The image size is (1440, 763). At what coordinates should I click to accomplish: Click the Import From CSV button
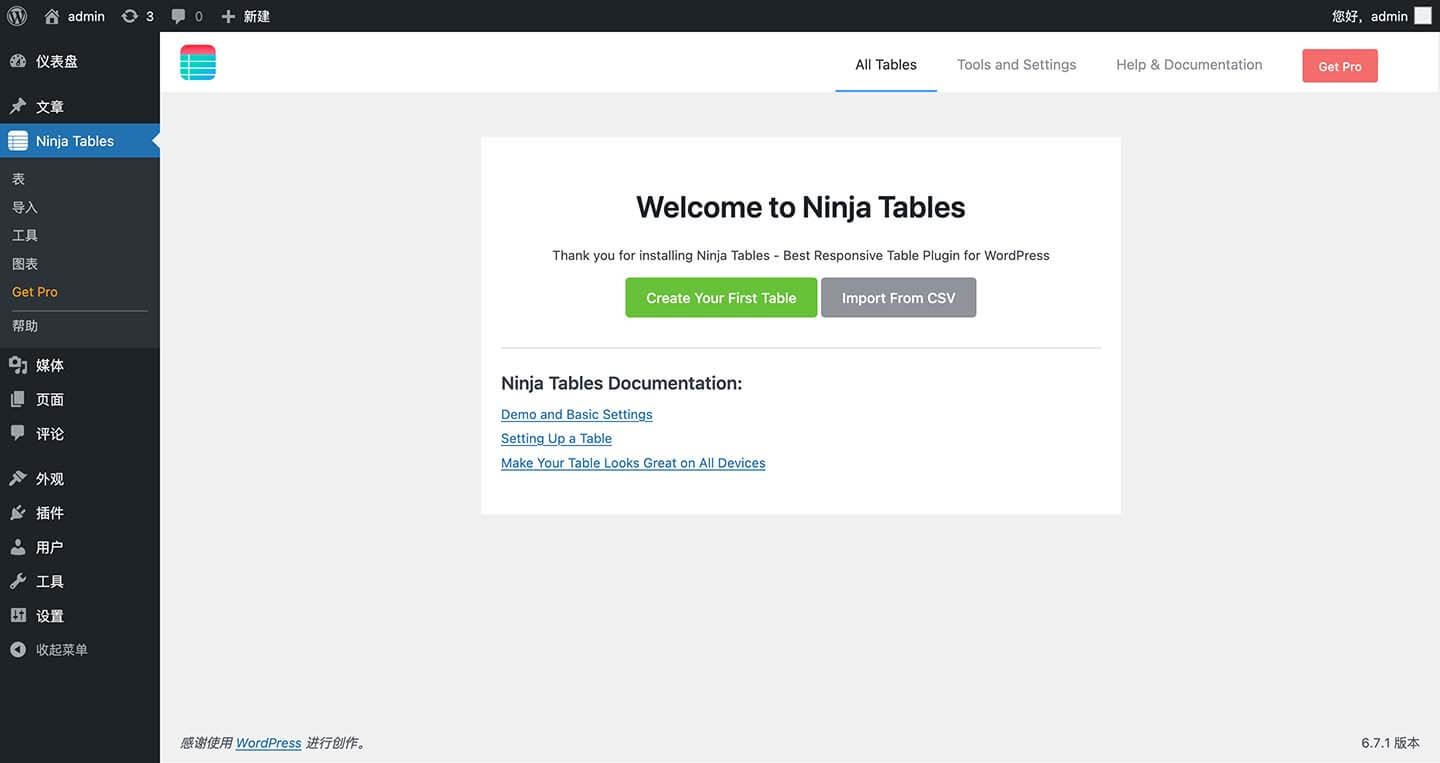[x=898, y=298]
